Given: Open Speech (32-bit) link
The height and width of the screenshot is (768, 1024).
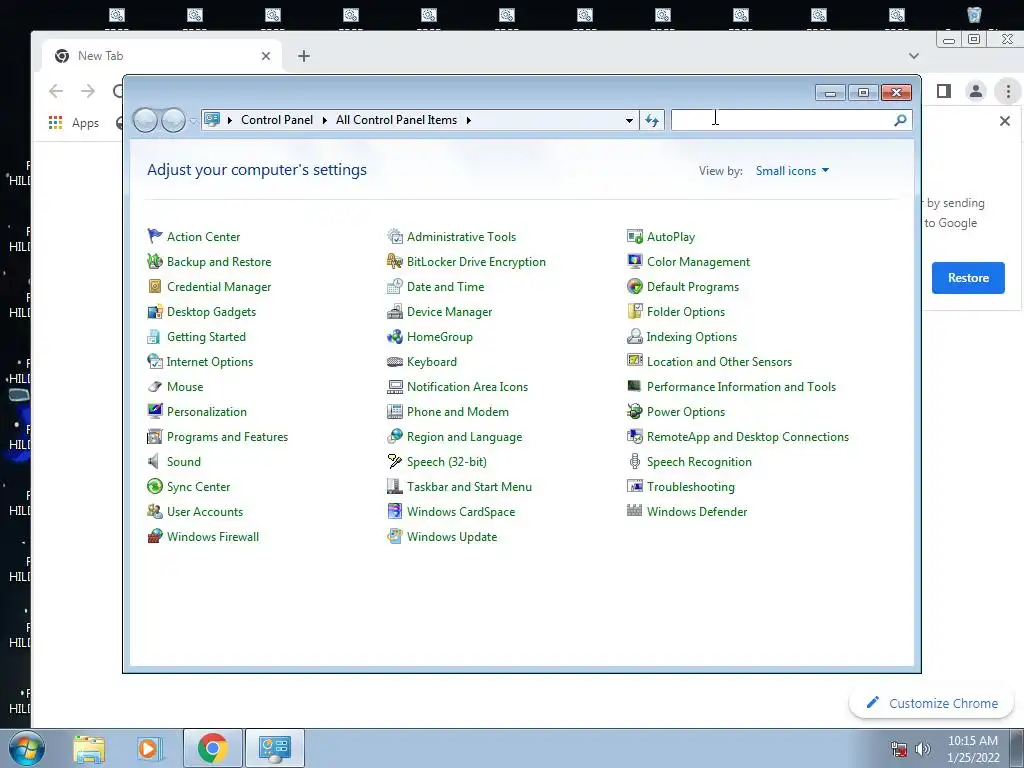Looking at the screenshot, I should (447, 462).
